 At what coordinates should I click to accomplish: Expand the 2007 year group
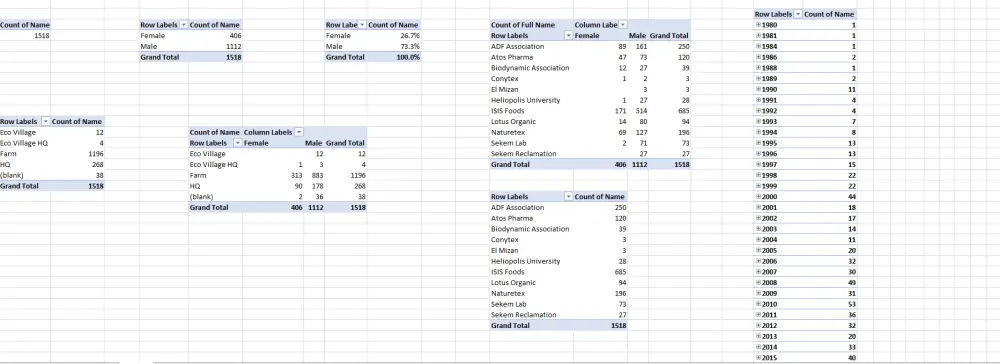click(x=759, y=272)
